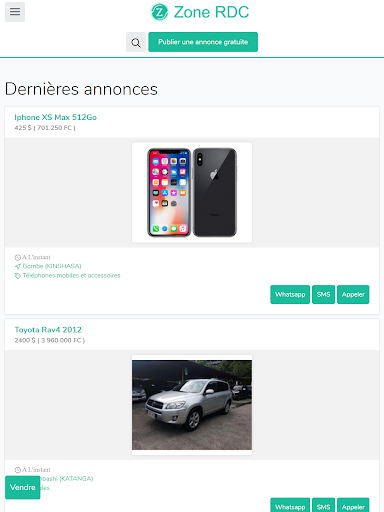Click Publier une annonce gratuite
384x512 pixels.
(203, 42)
